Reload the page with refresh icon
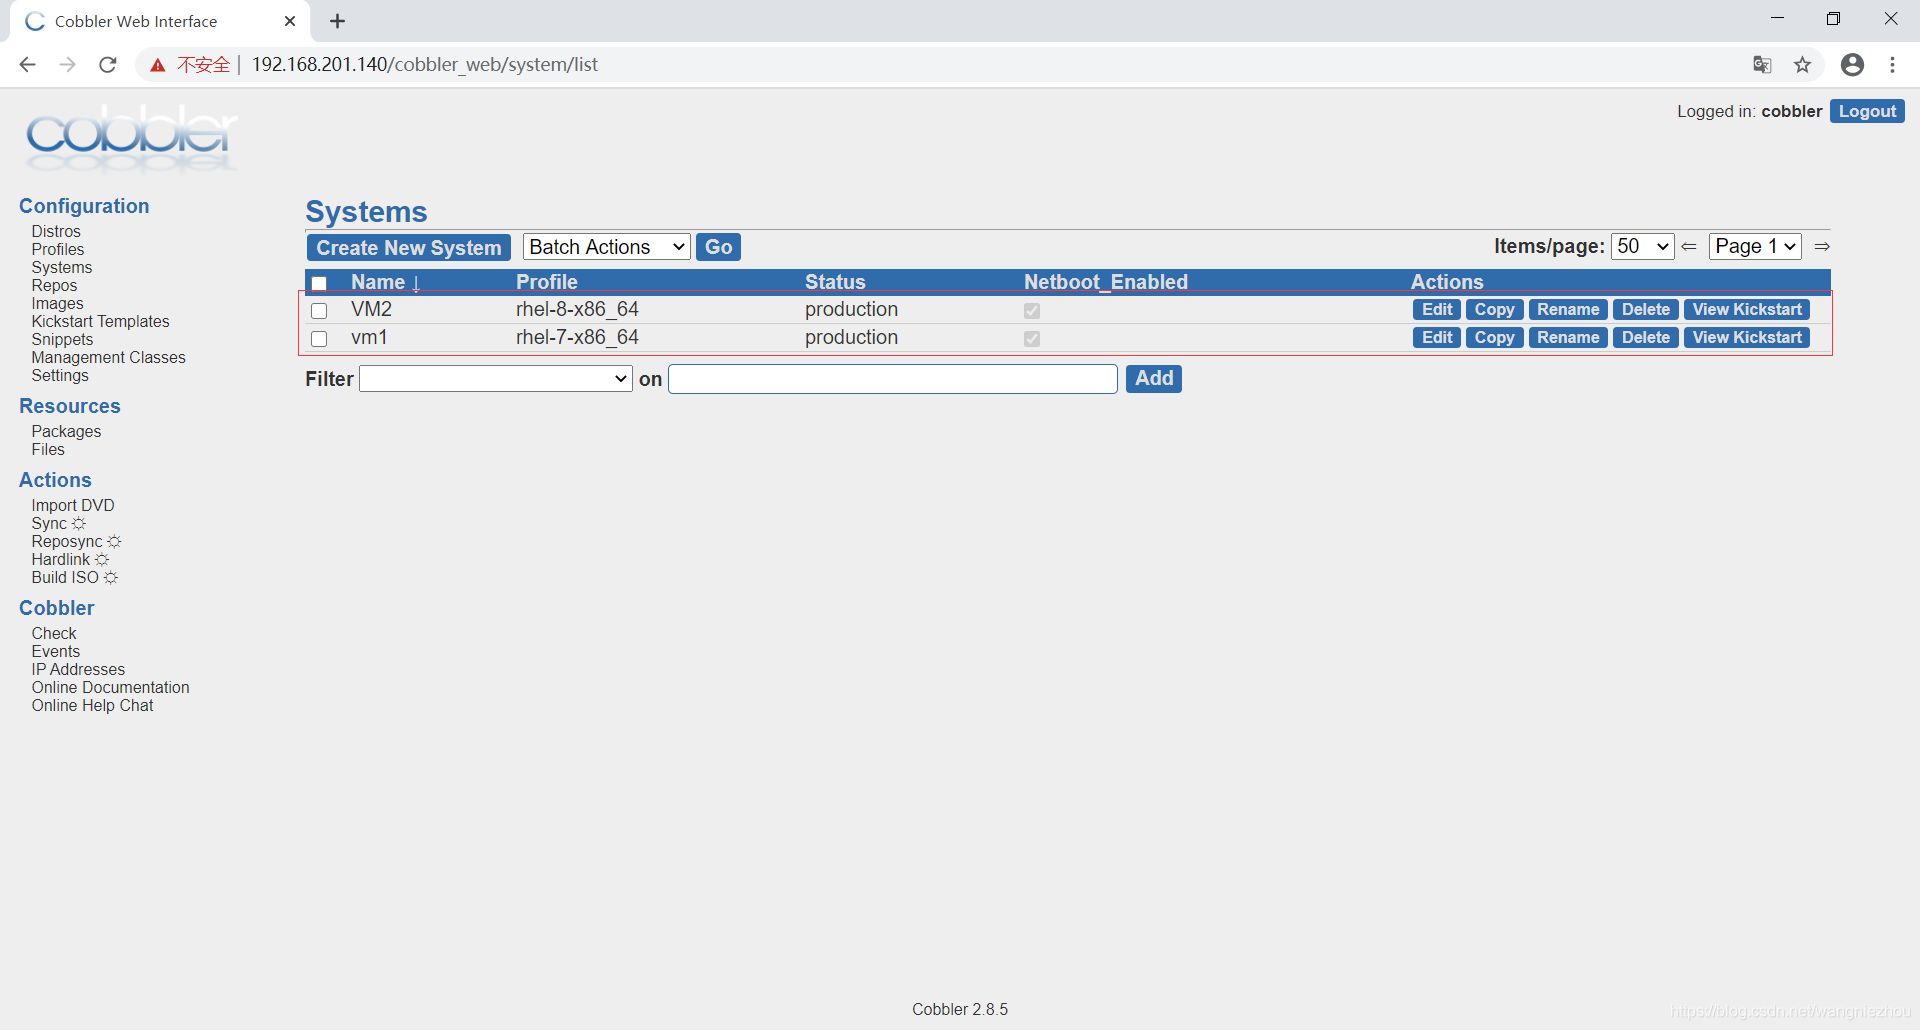 click(x=108, y=65)
